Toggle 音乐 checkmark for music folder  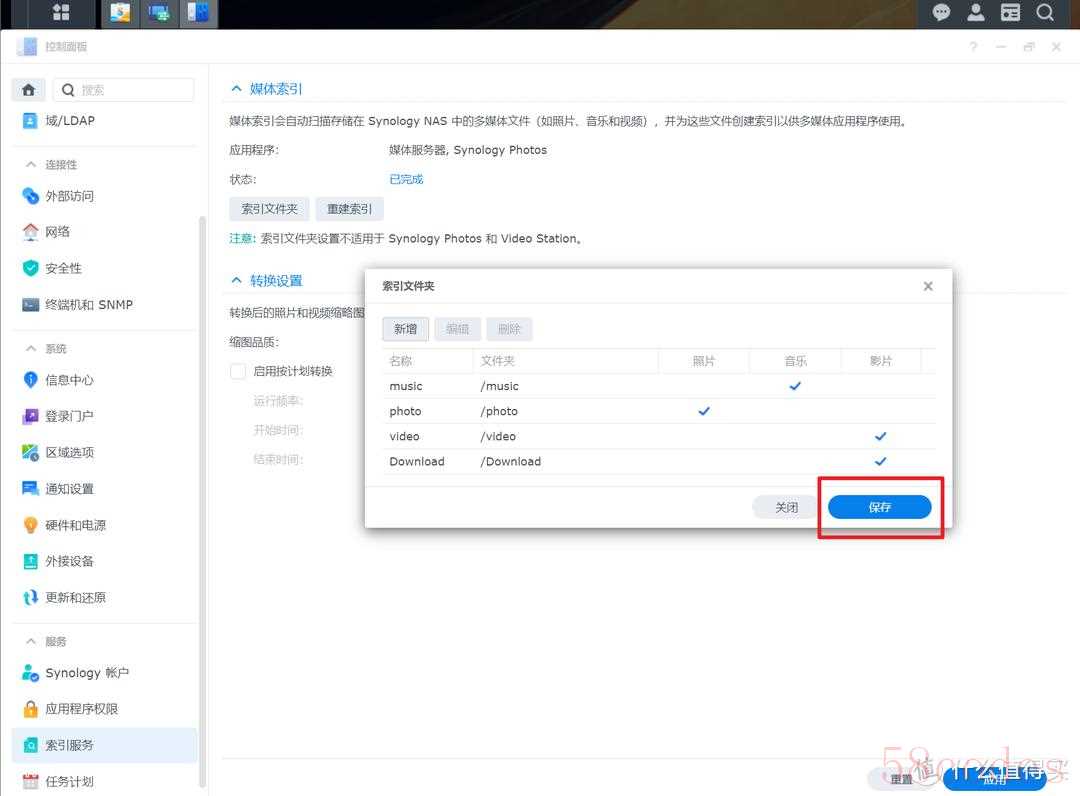point(795,386)
